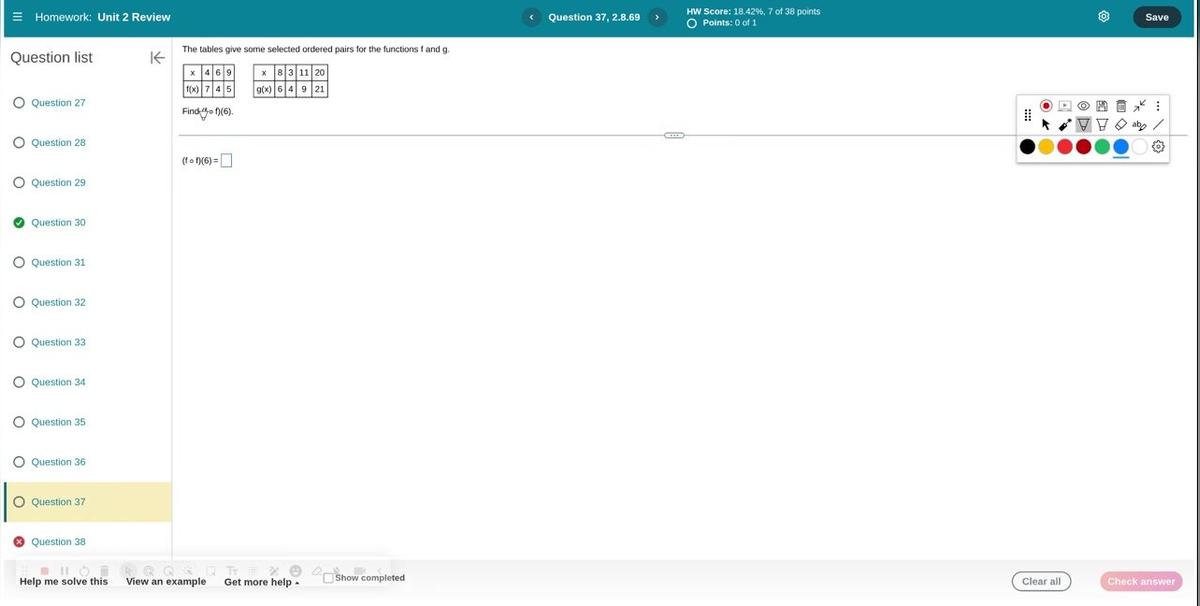Go to next question with right chevron
Screen dimensions: 1200x606
[x=656, y=17]
